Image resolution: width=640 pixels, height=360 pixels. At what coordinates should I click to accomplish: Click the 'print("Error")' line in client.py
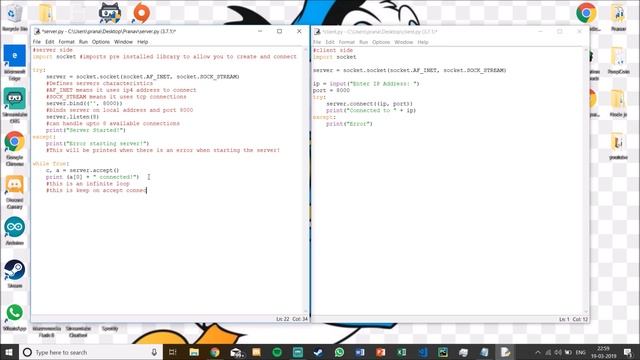click(x=349, y=124)
